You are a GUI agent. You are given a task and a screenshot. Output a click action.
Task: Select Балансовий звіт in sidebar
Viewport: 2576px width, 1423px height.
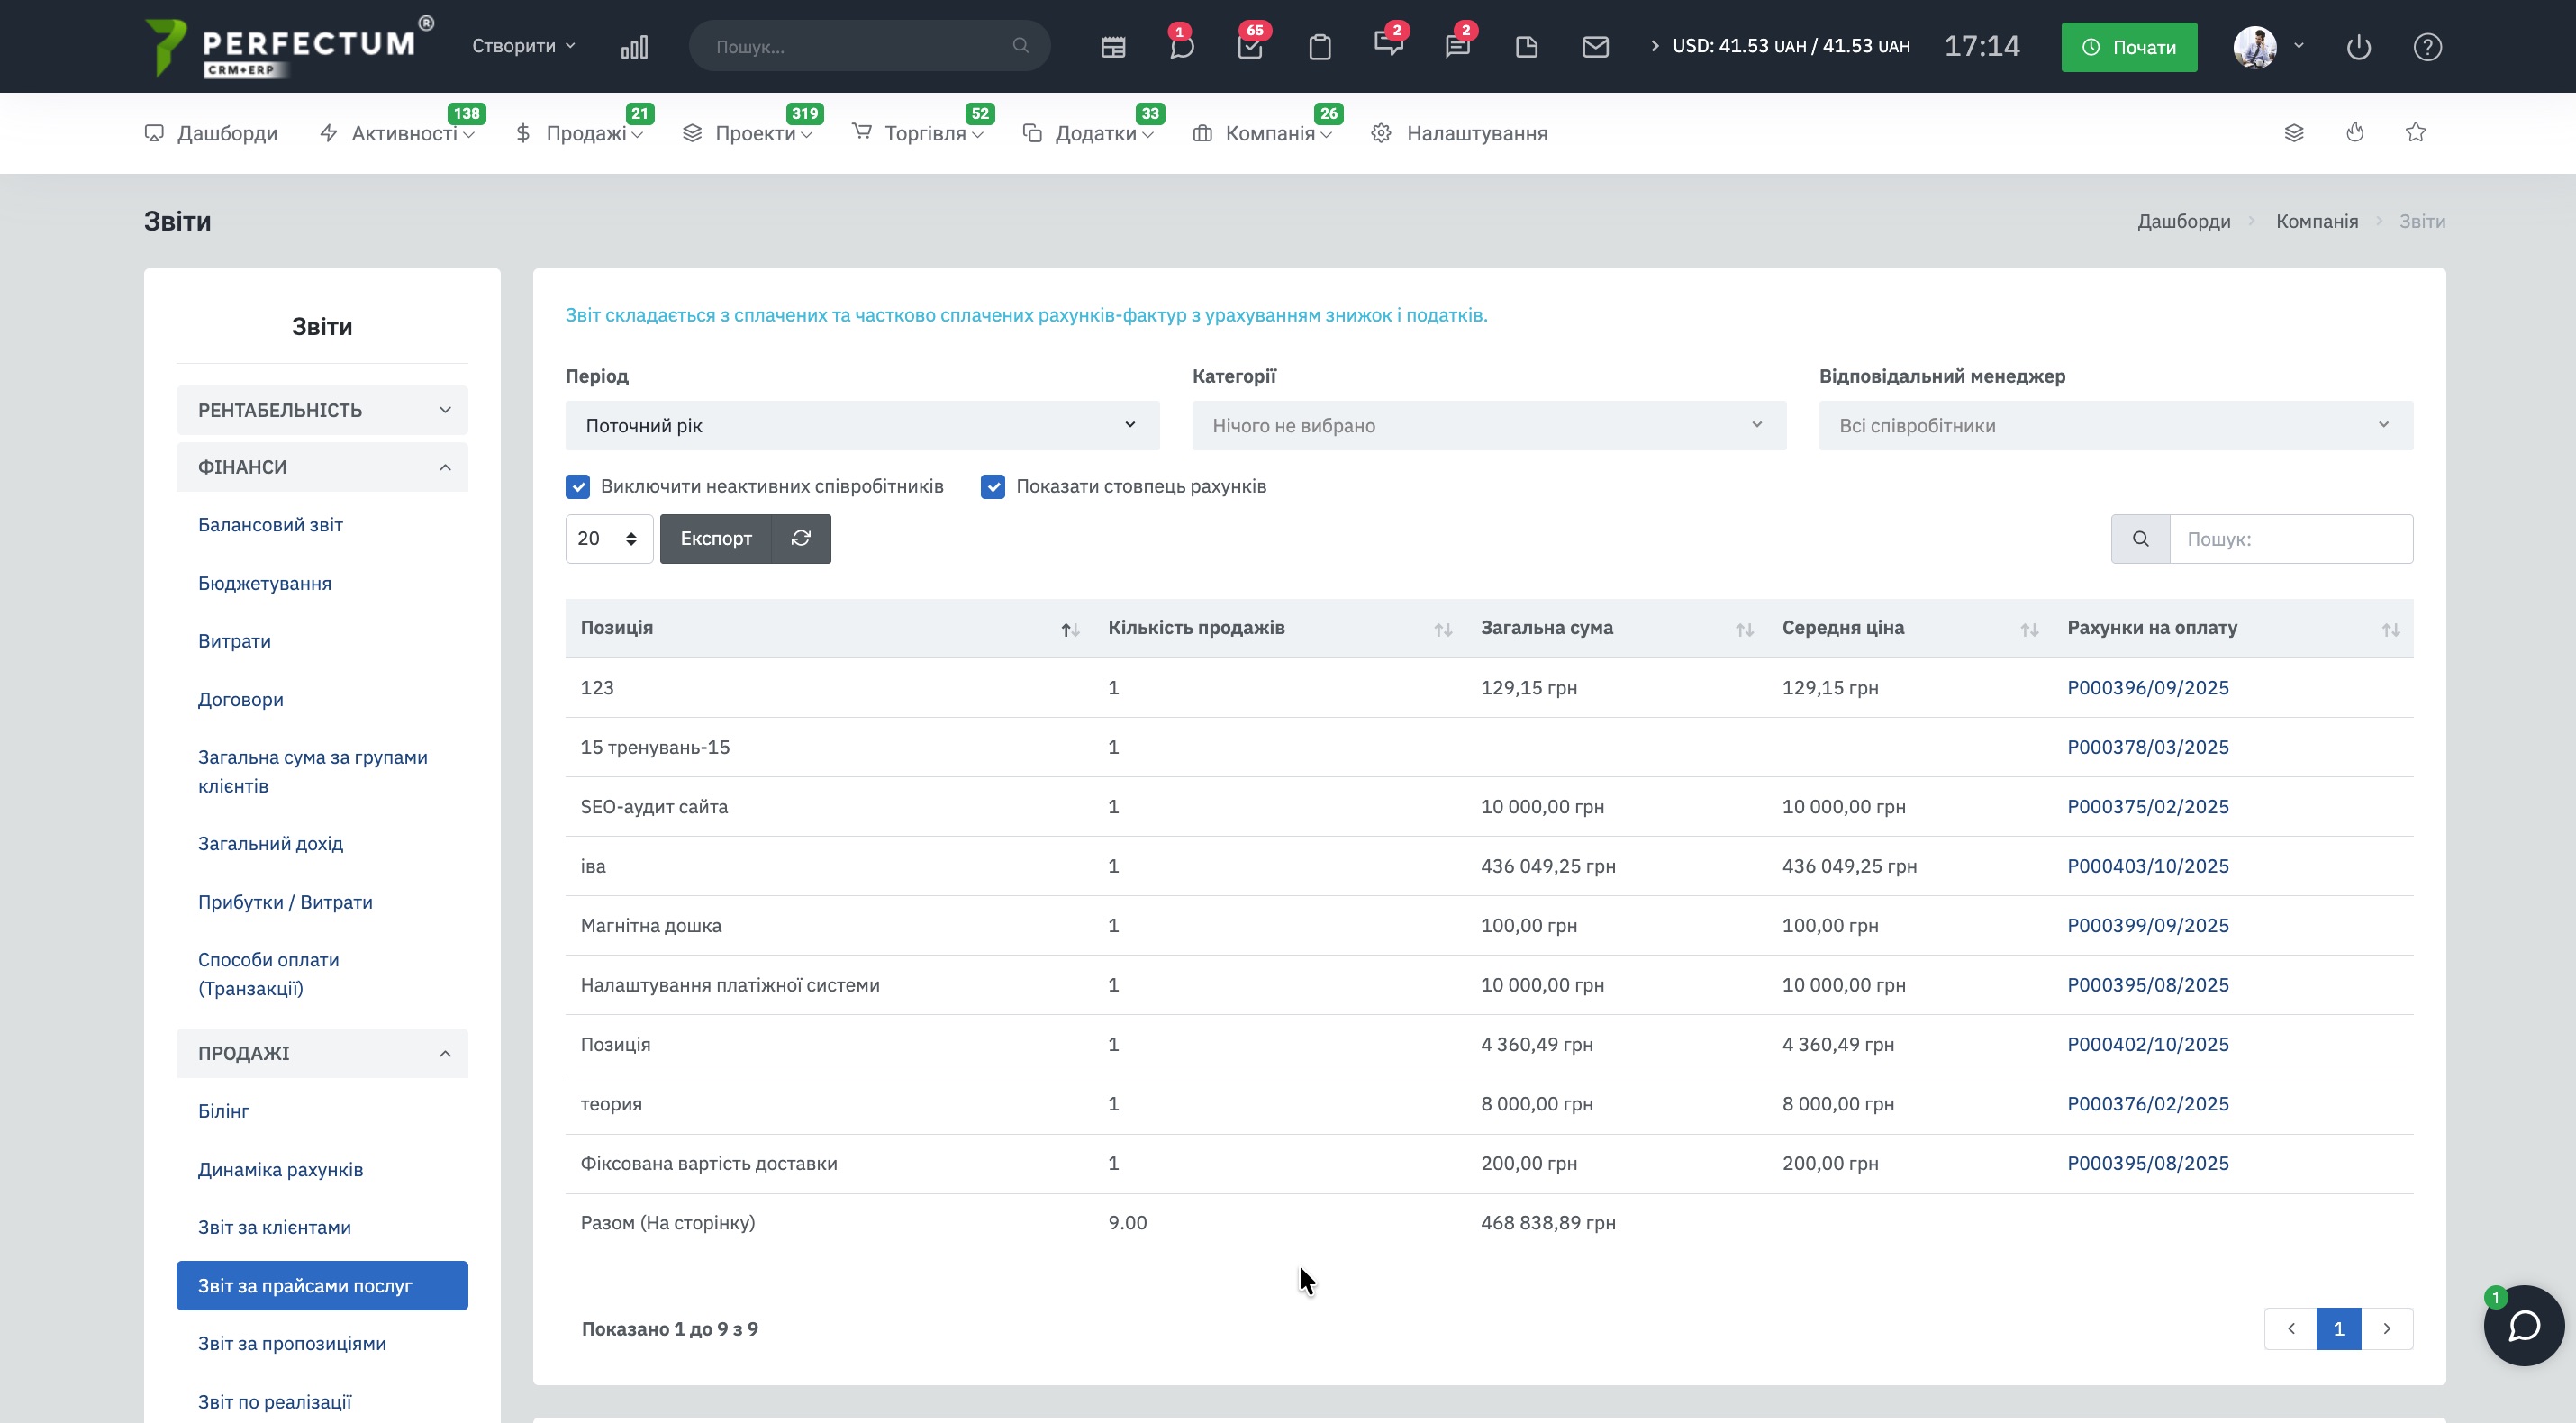pyautogui.click(x=270, y=525)
